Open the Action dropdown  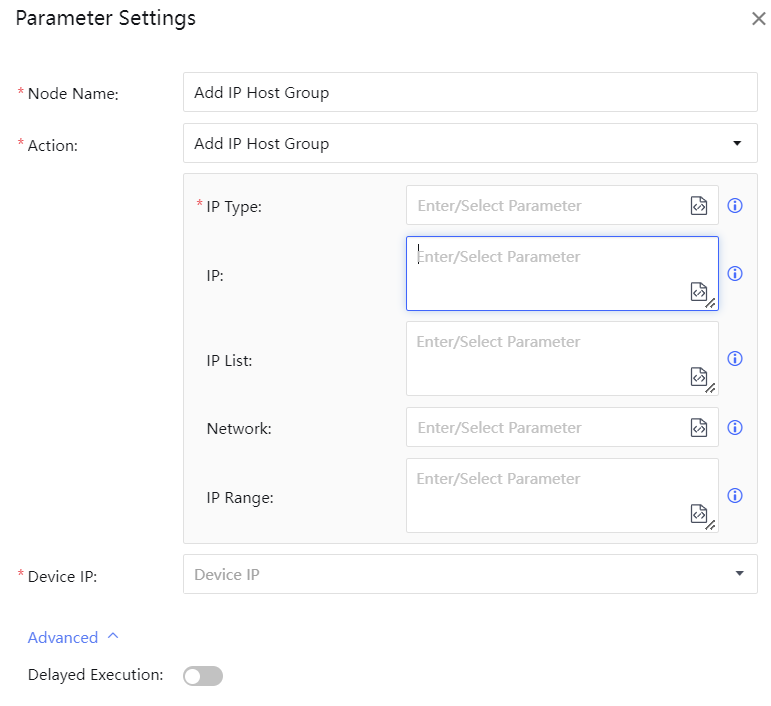click(x=470, y=144)
